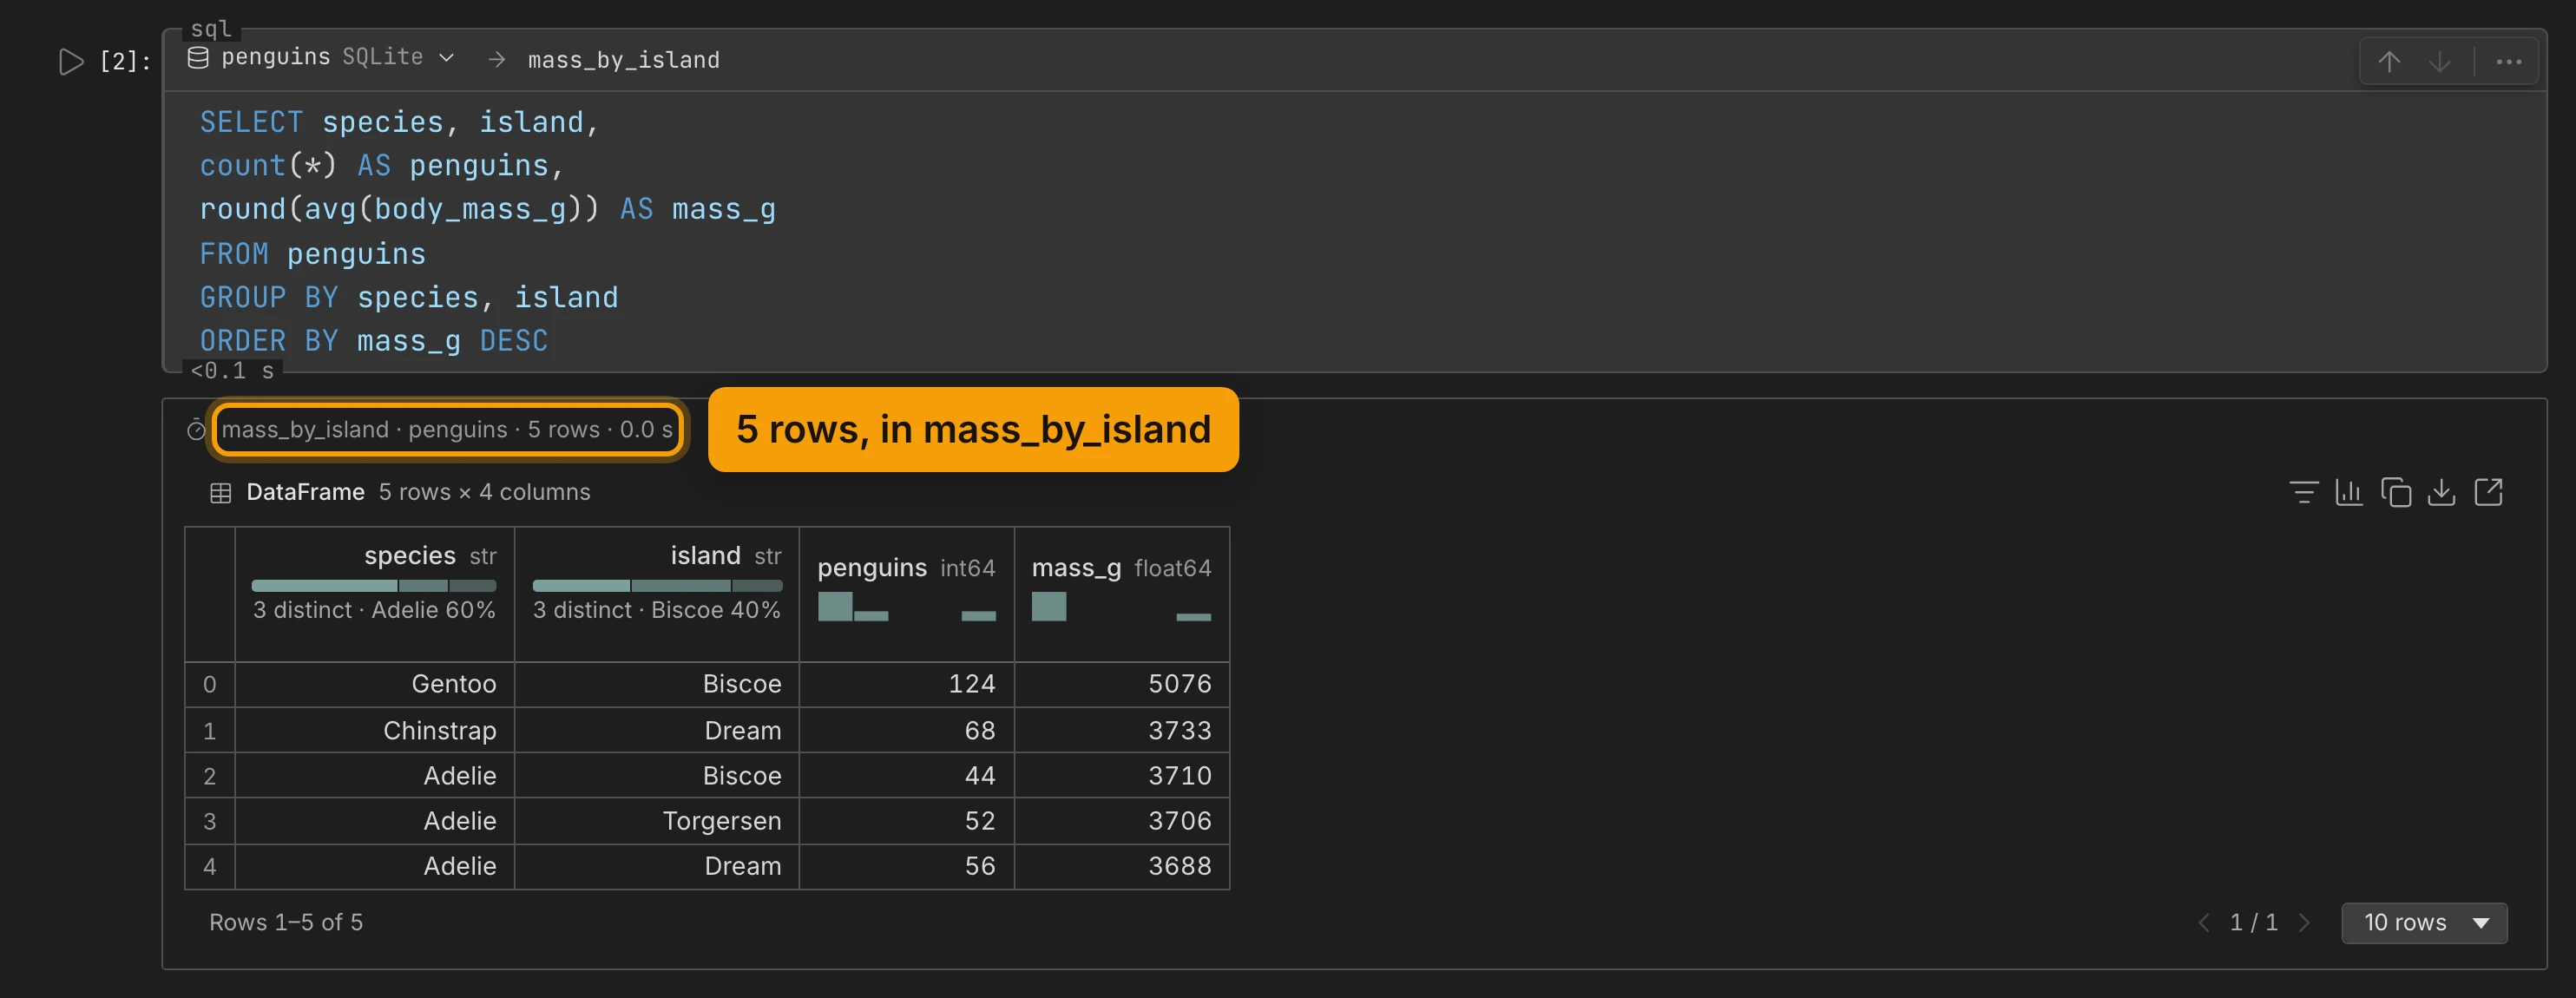
Task: Copy the dataframe with copy icon
Action: (x=2396, y=492)
